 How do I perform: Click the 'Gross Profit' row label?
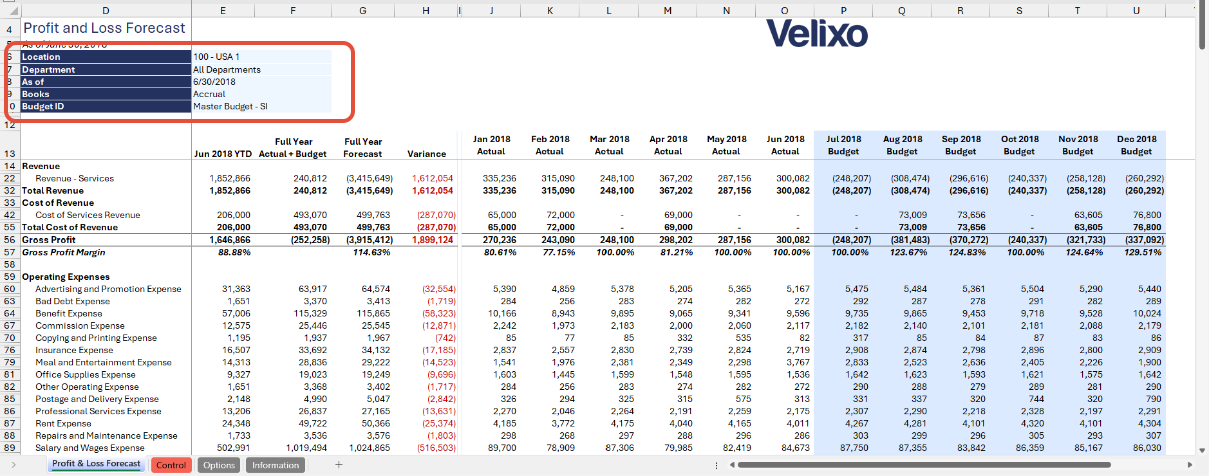[x=48, y=240]
